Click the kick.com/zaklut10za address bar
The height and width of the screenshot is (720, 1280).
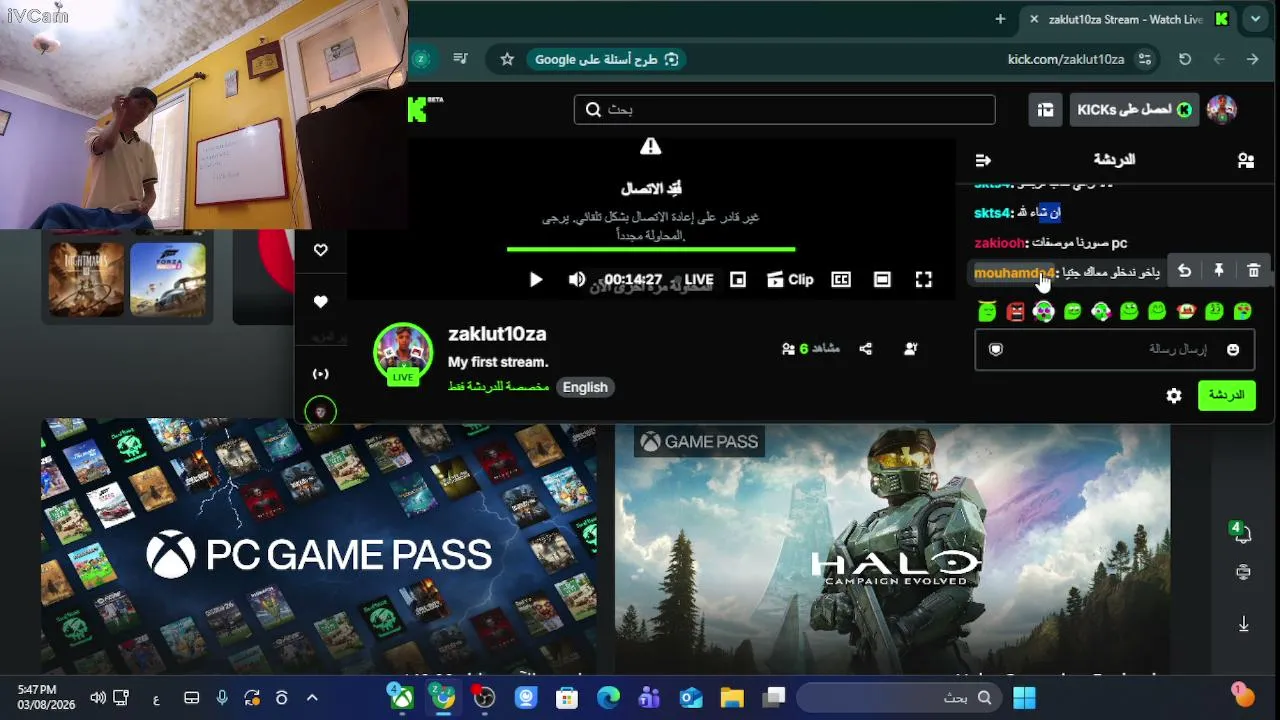1066,59
